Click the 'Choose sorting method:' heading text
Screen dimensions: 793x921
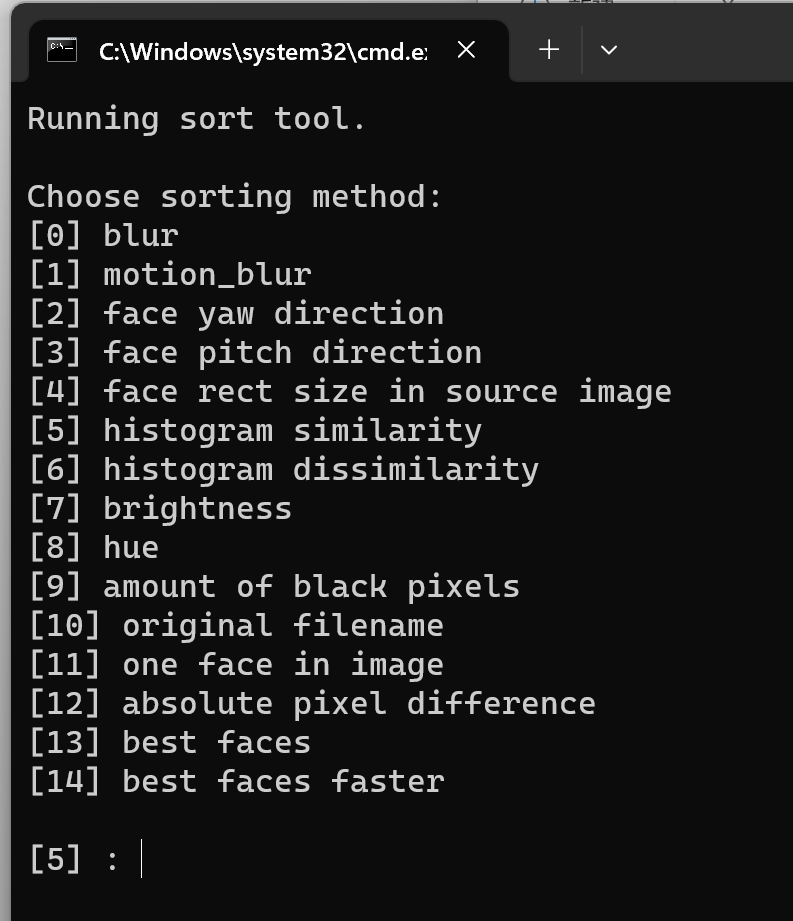tap(234, 196)
